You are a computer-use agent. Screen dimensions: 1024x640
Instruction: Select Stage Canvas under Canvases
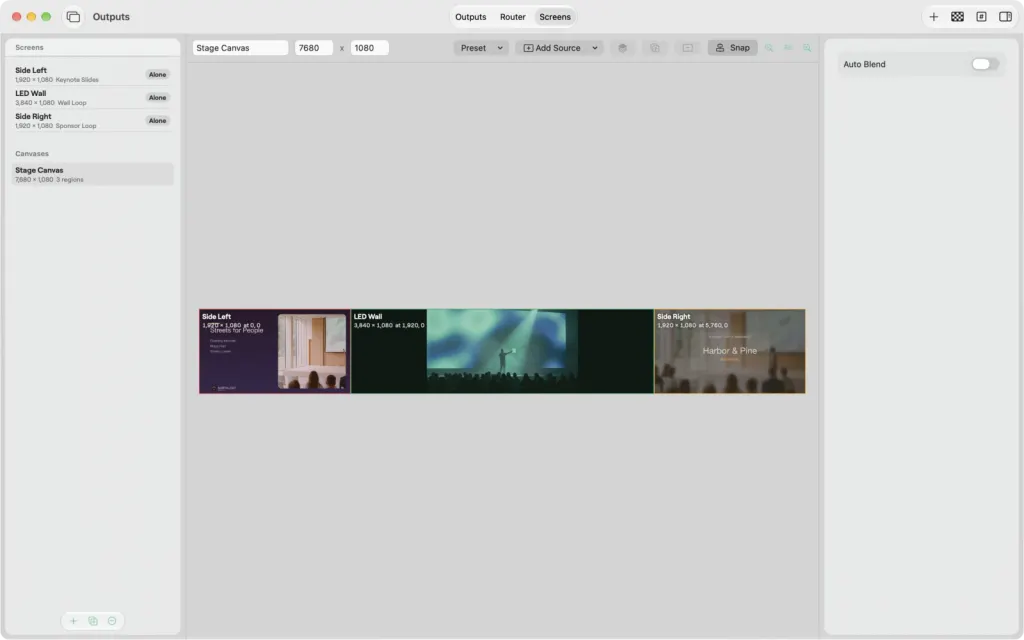[92, 174]
